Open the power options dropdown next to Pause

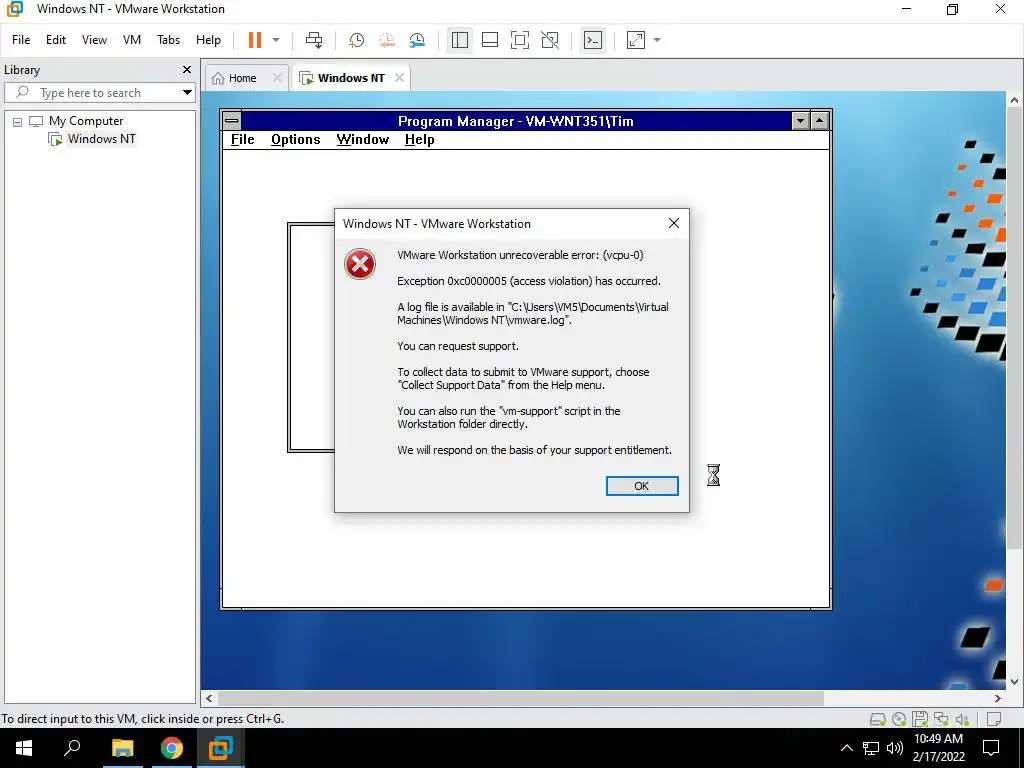pos(276,40)
